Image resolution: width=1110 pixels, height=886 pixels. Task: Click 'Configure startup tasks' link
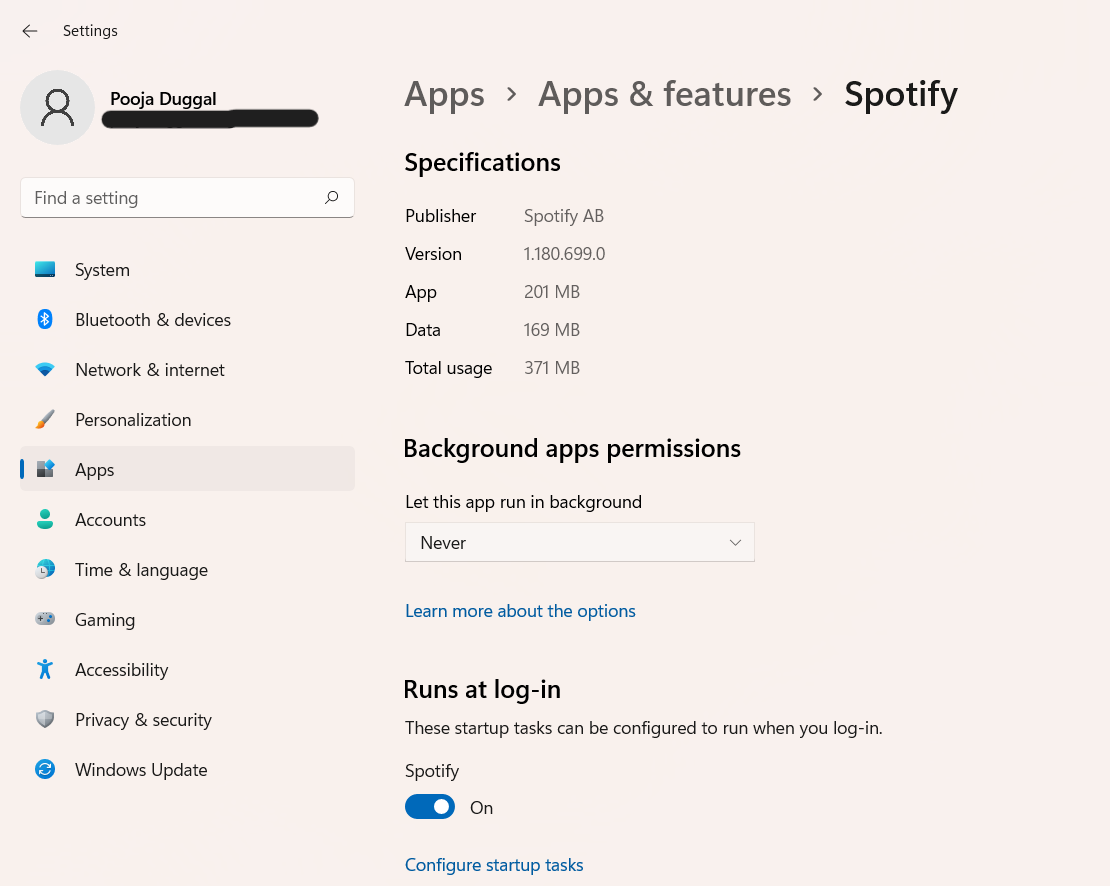[x=494, y=865]
